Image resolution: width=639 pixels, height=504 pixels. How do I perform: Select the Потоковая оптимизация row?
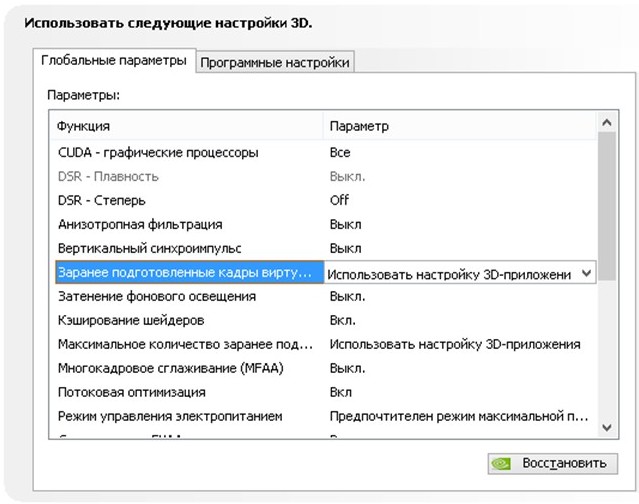(x=324, y=392)
